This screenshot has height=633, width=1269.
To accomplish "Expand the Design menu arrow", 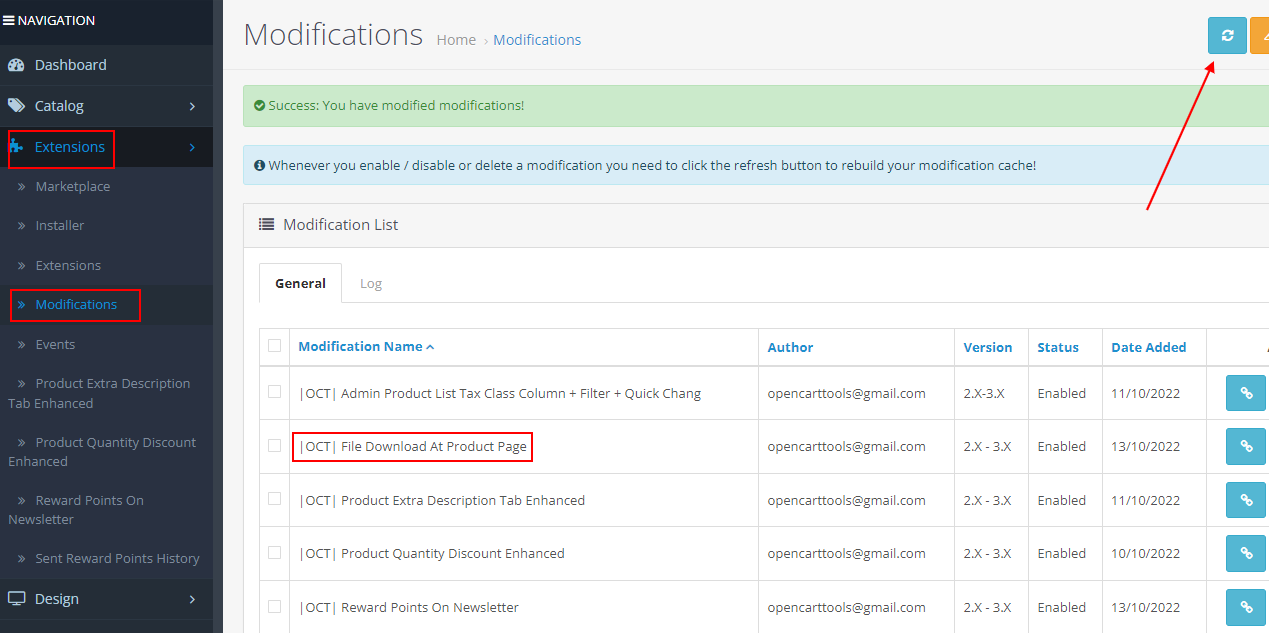I will pos(192,599).
